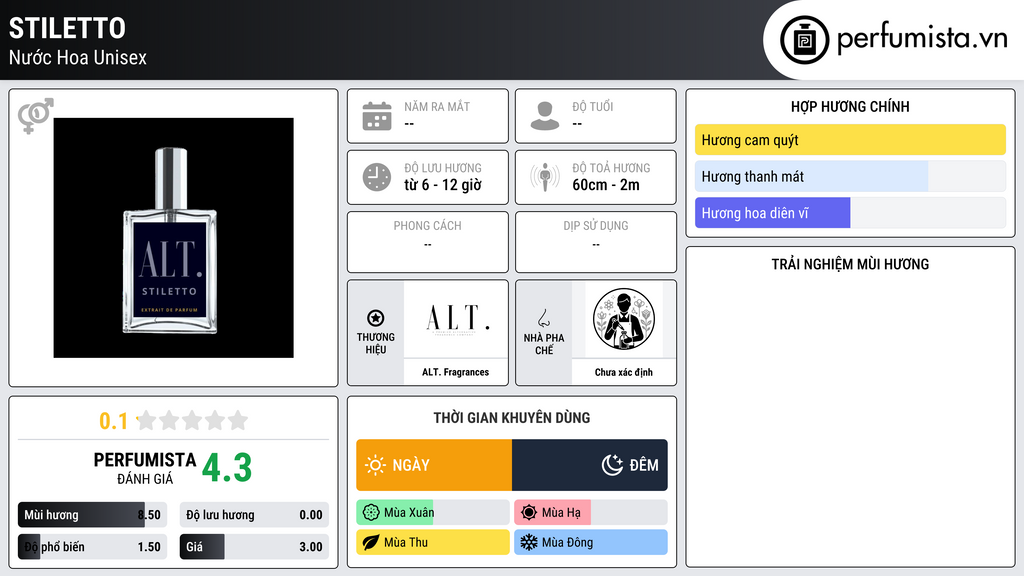Image resolution: width=1024 pixels, height=576 pixels.
Task: Click the Chưa xác định perfumer label
Action: [x=624, y=372]
